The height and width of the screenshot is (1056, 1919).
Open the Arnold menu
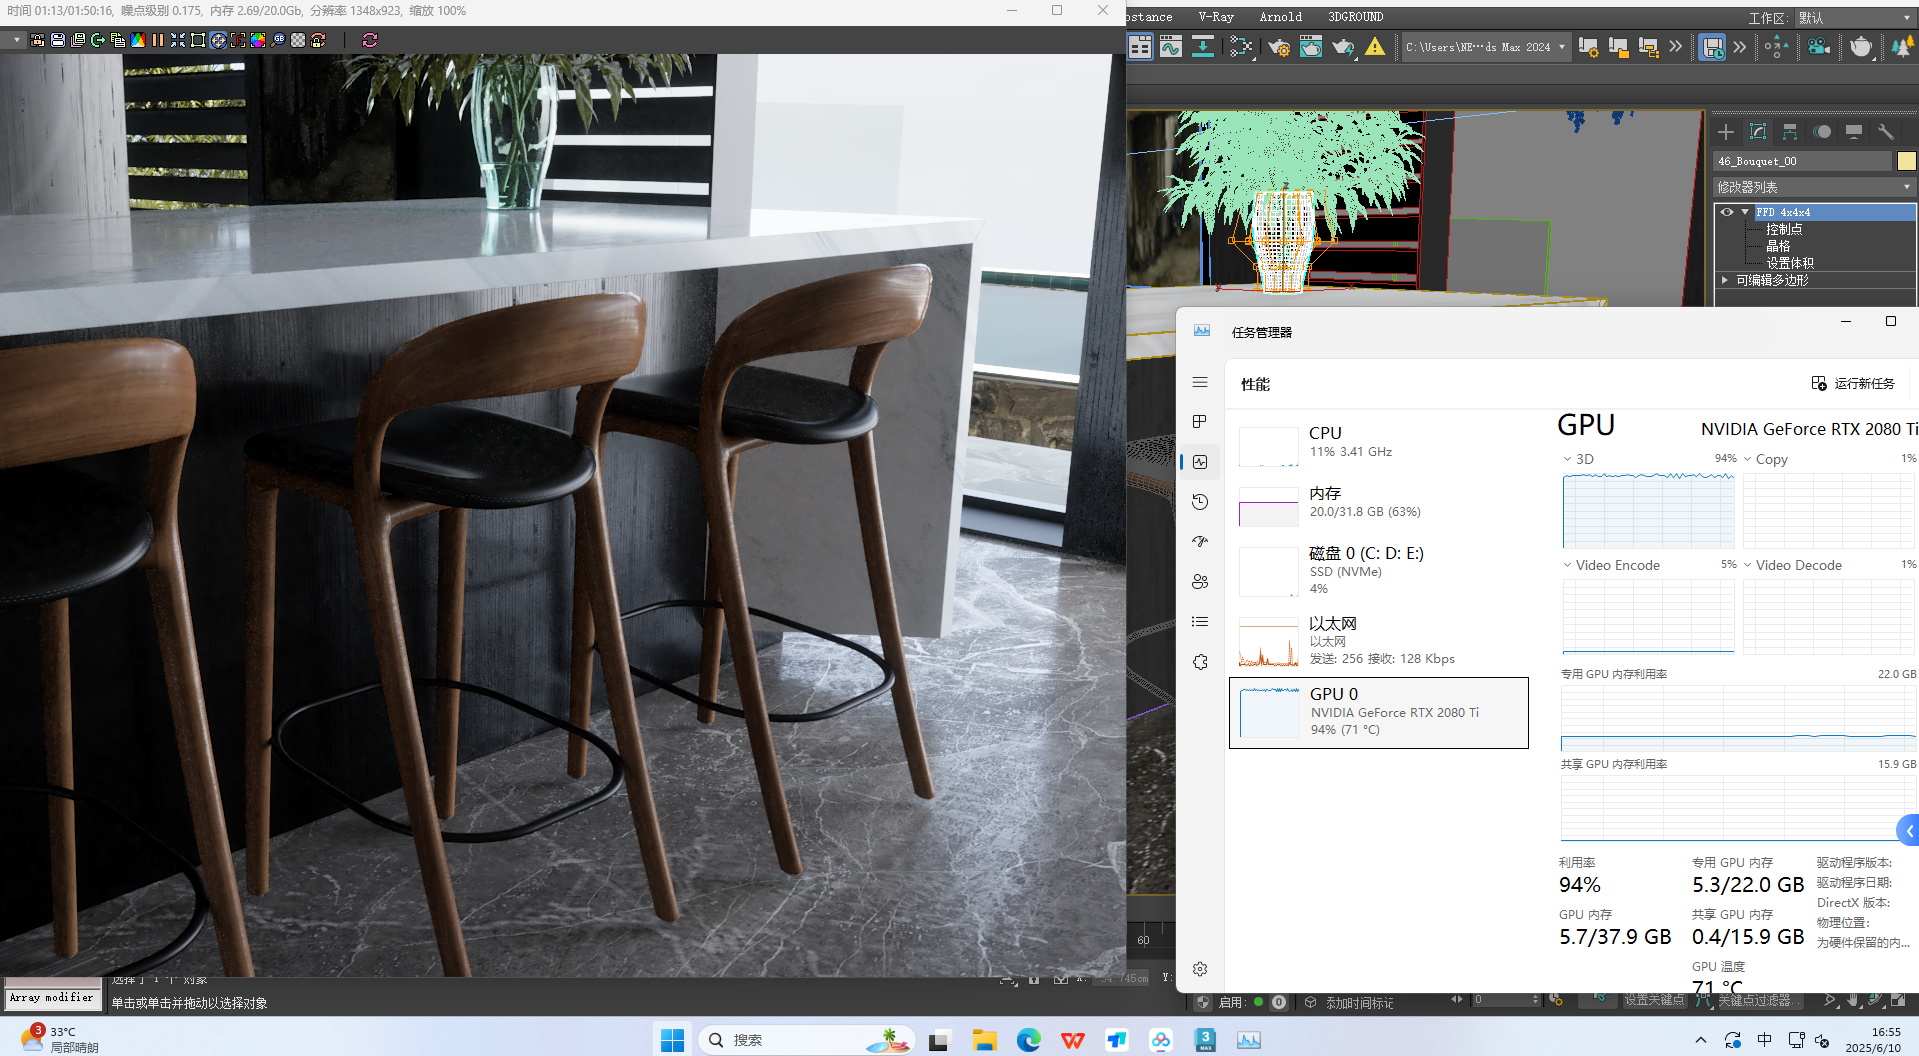pos(1280,17)
